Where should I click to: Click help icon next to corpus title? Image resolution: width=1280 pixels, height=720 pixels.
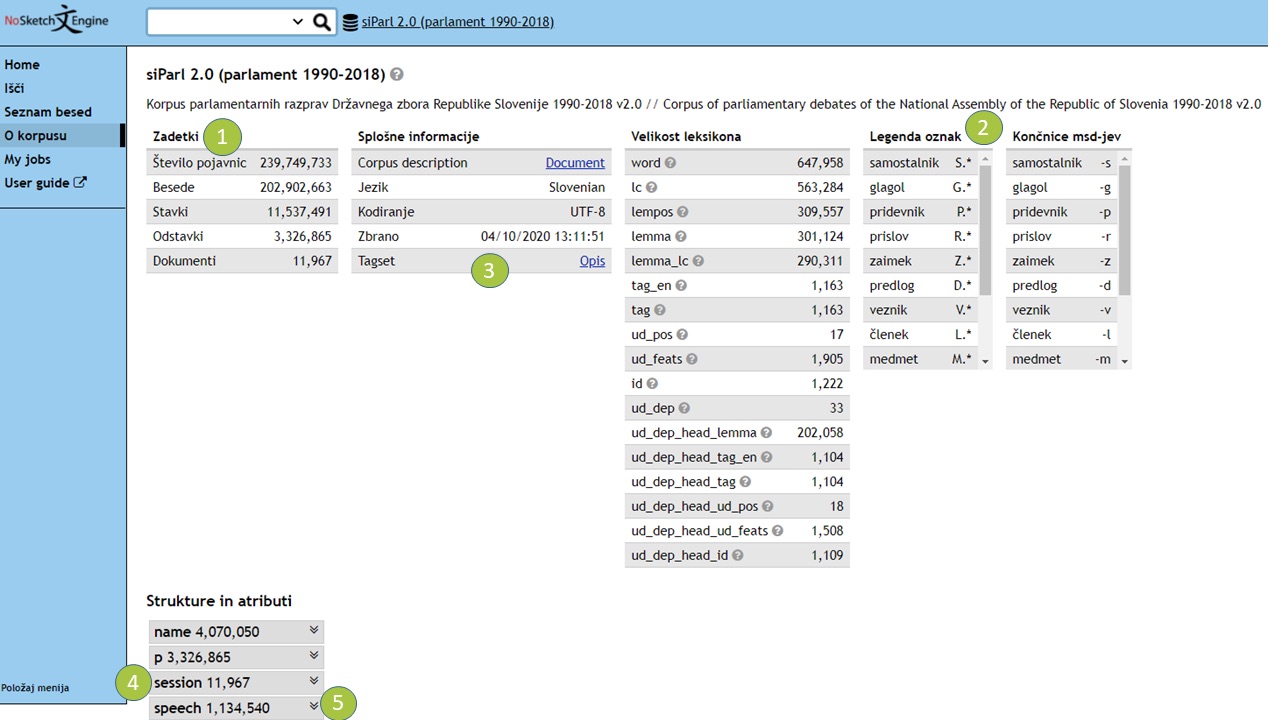click(397, 75)
